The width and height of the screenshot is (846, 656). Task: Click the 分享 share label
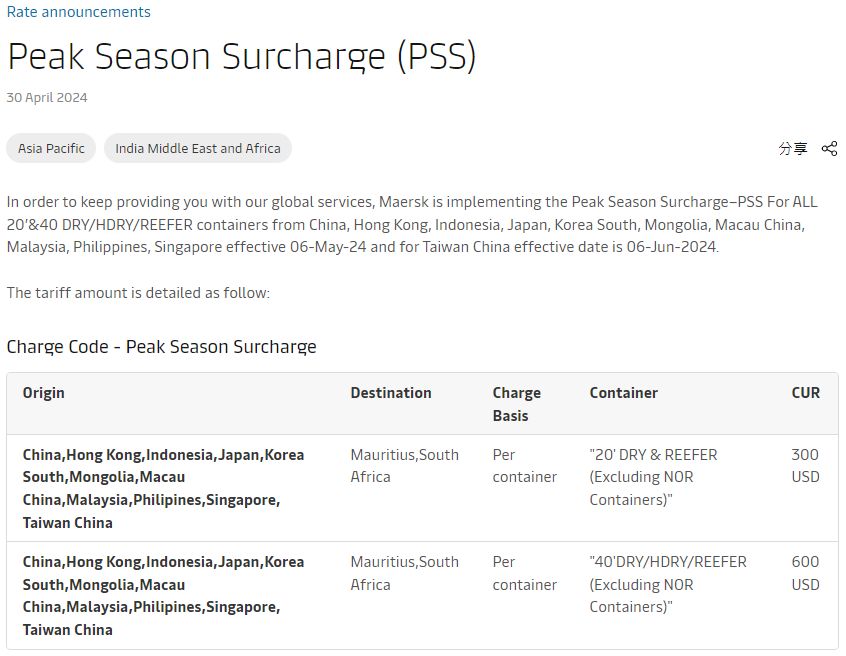pos(793,148)
